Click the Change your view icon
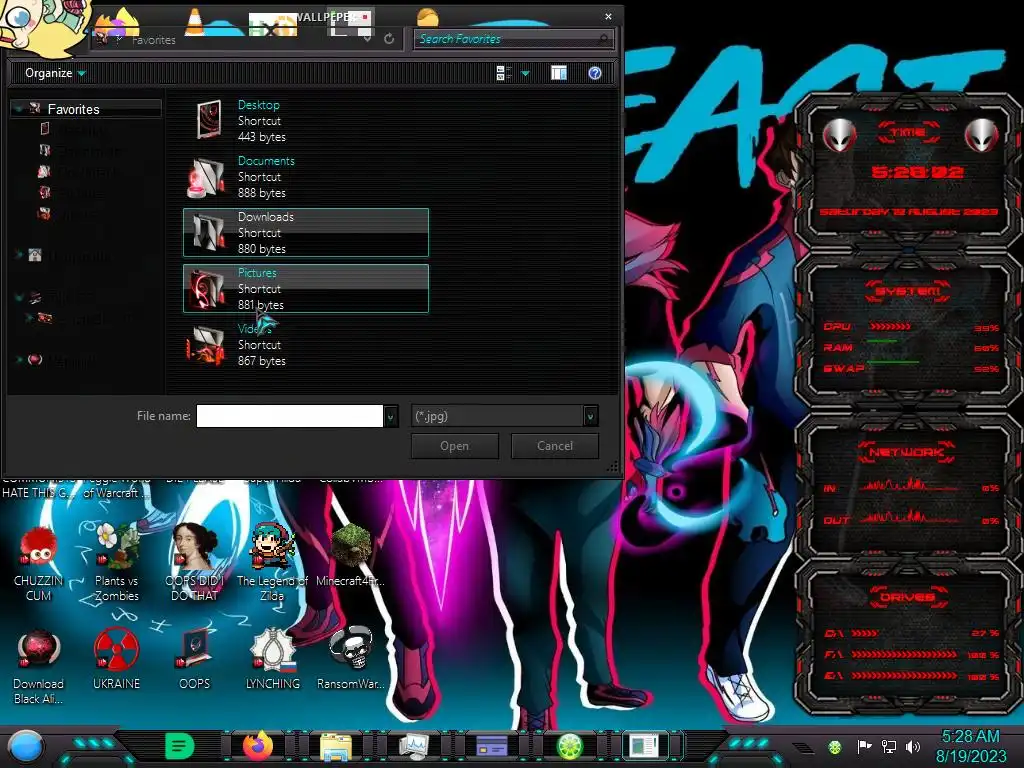This screenshot has height=768, width=1024. coord(504,73)
